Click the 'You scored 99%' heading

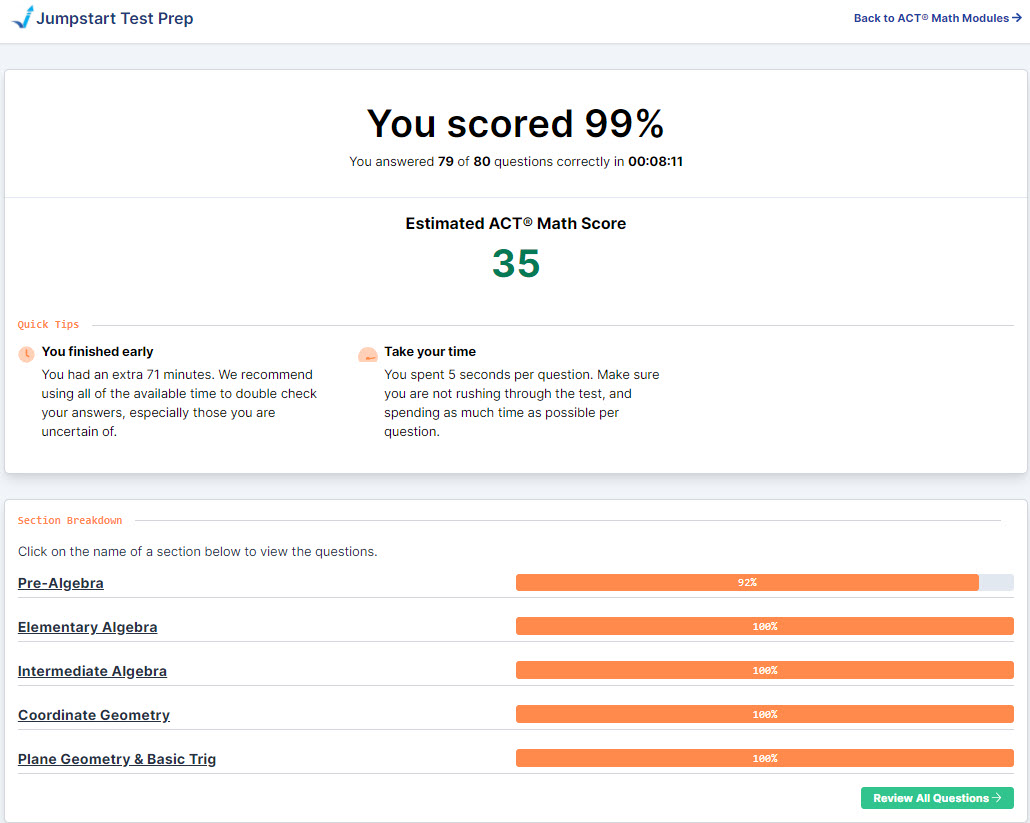click(x=515, y=124)
